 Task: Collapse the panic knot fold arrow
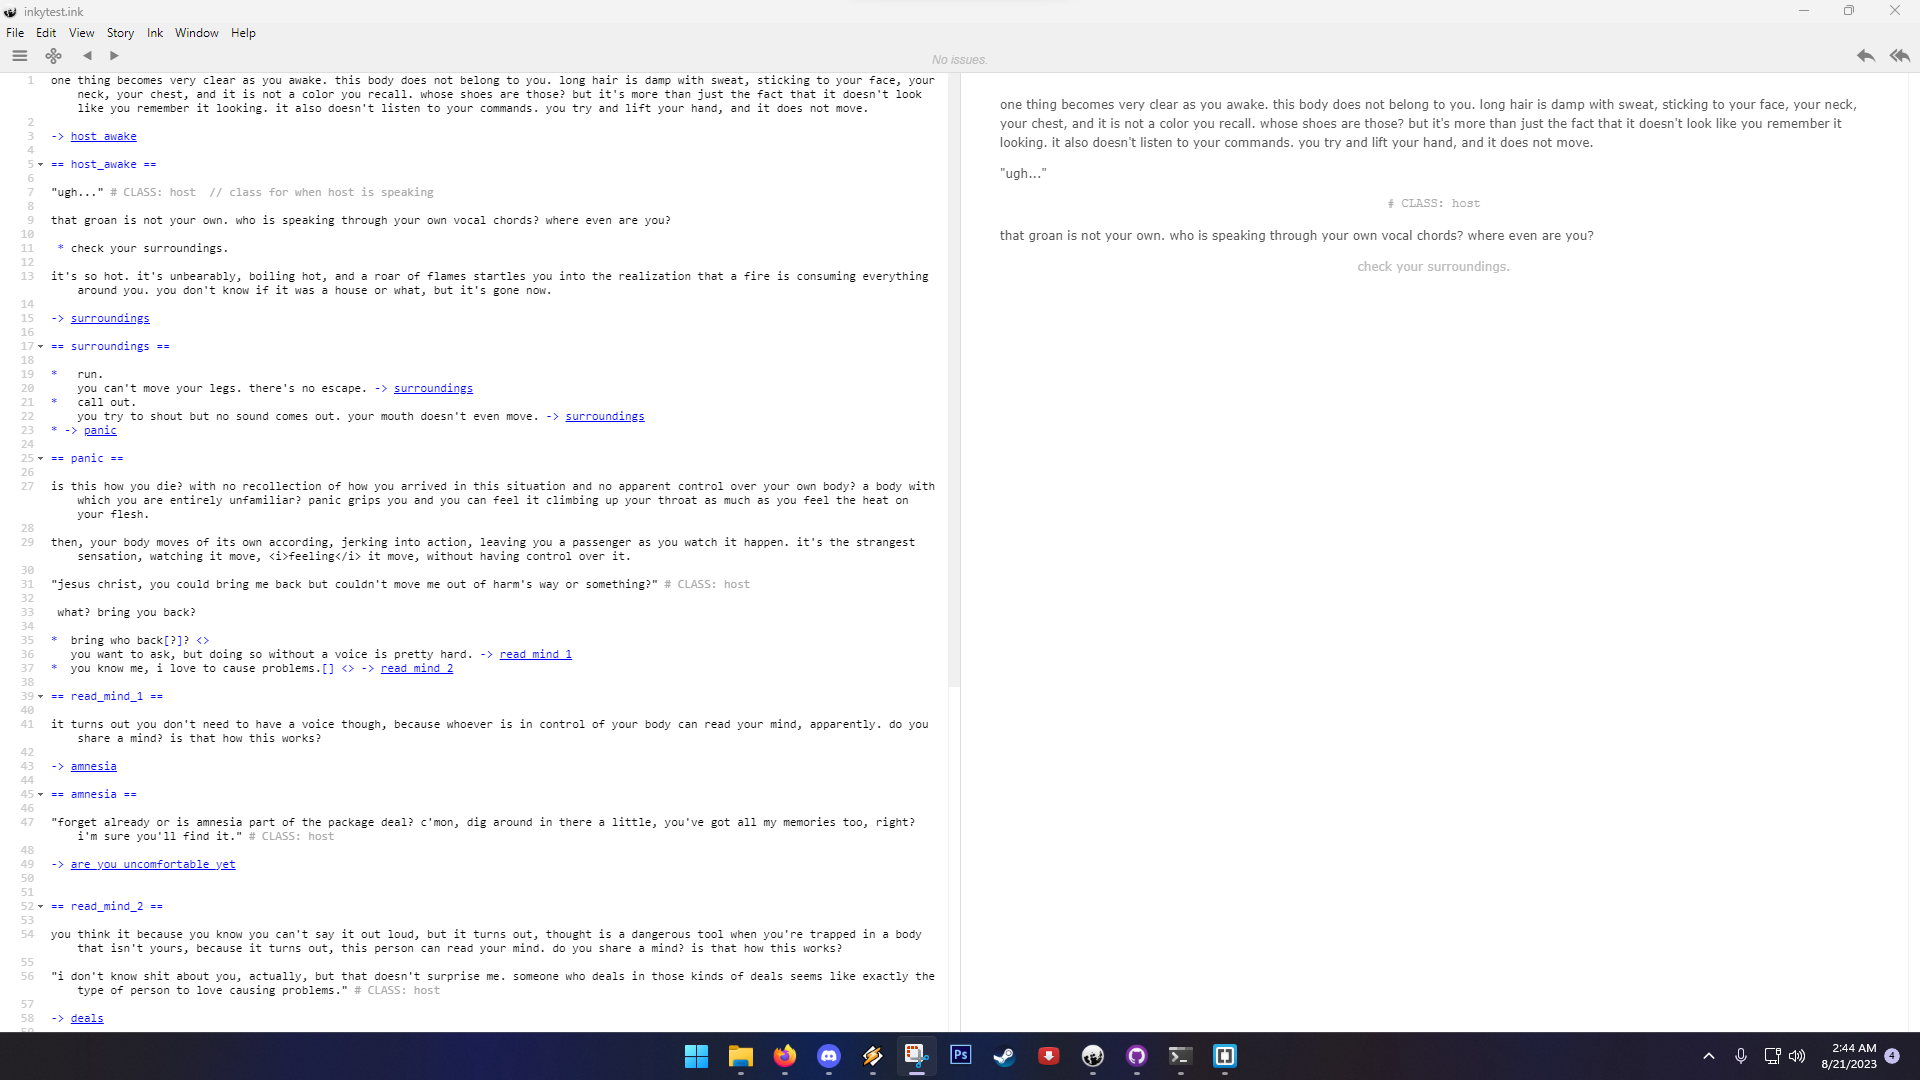coord(40,459)
